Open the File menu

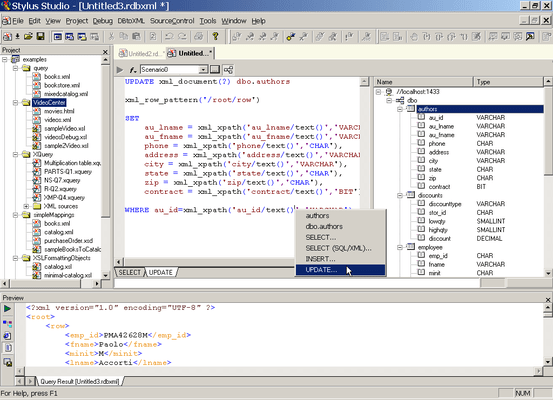18,21
